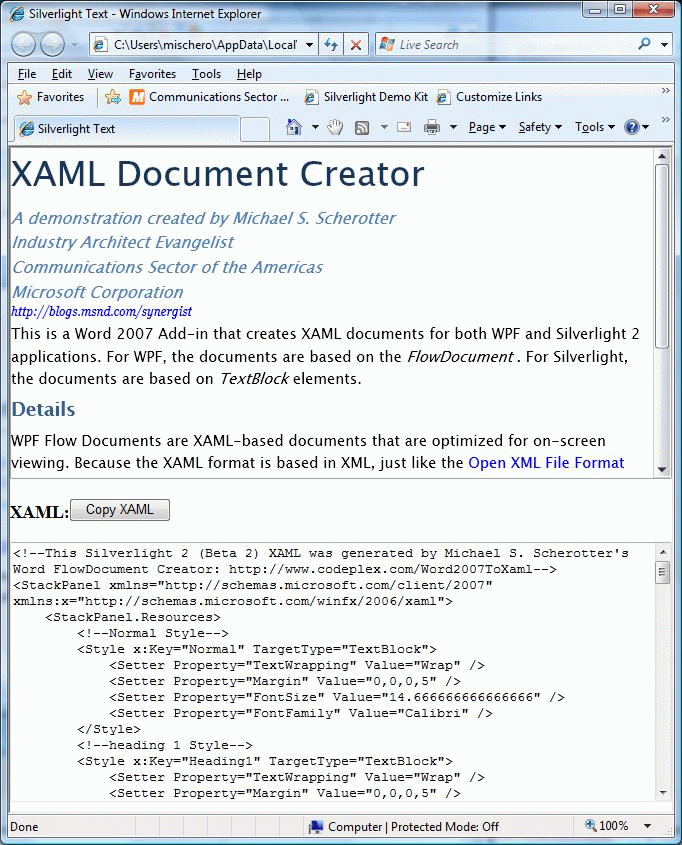
Task: Click the document pane scroll up arrow
Action: (662, 157)
